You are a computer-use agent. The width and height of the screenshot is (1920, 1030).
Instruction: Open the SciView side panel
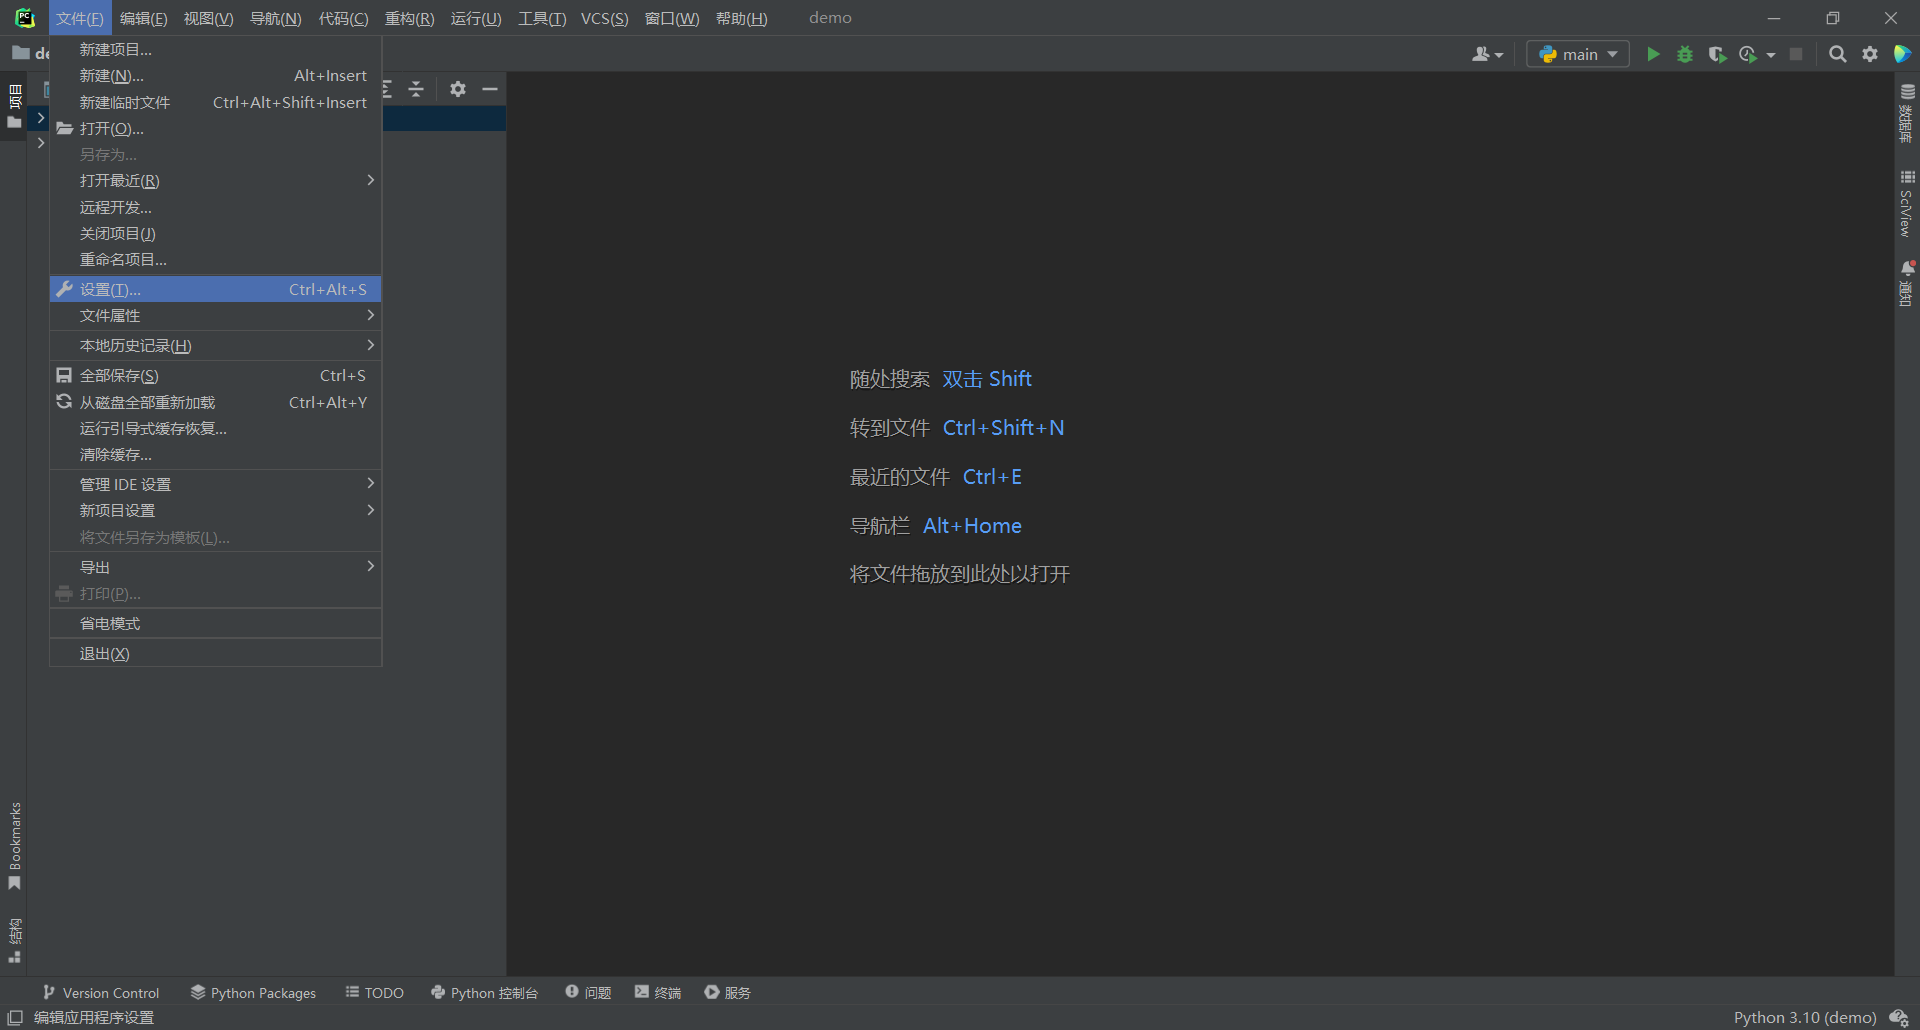pos(1907,203)
